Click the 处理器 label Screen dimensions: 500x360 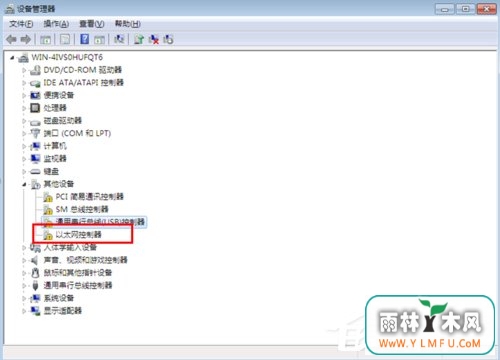click(55, 108)
